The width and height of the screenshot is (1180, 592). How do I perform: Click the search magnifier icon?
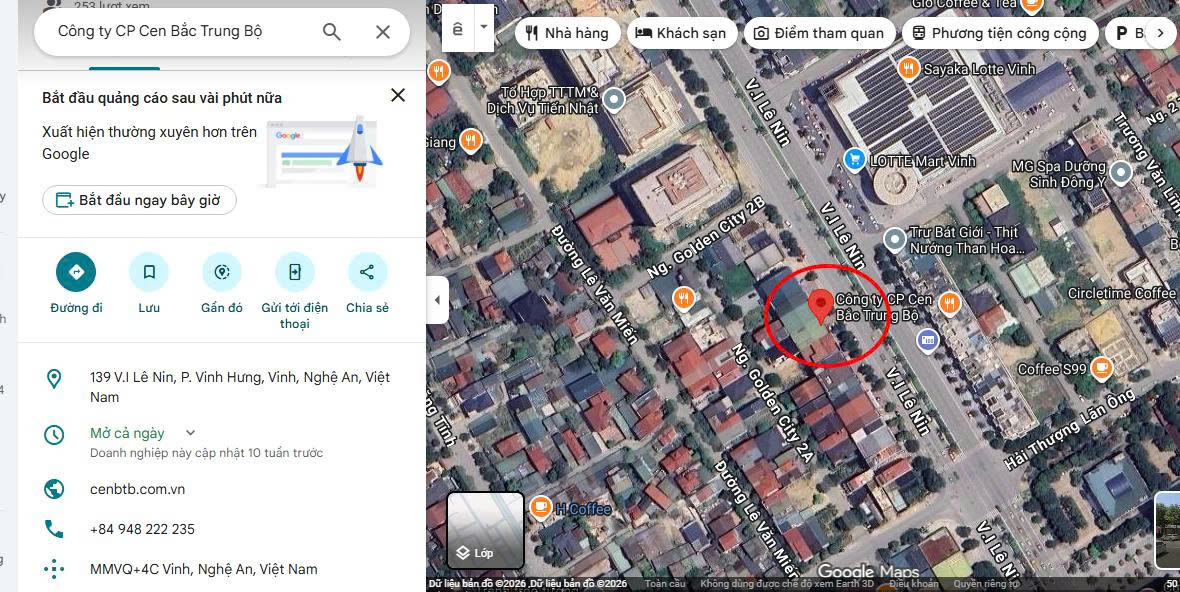pos(332,32)
